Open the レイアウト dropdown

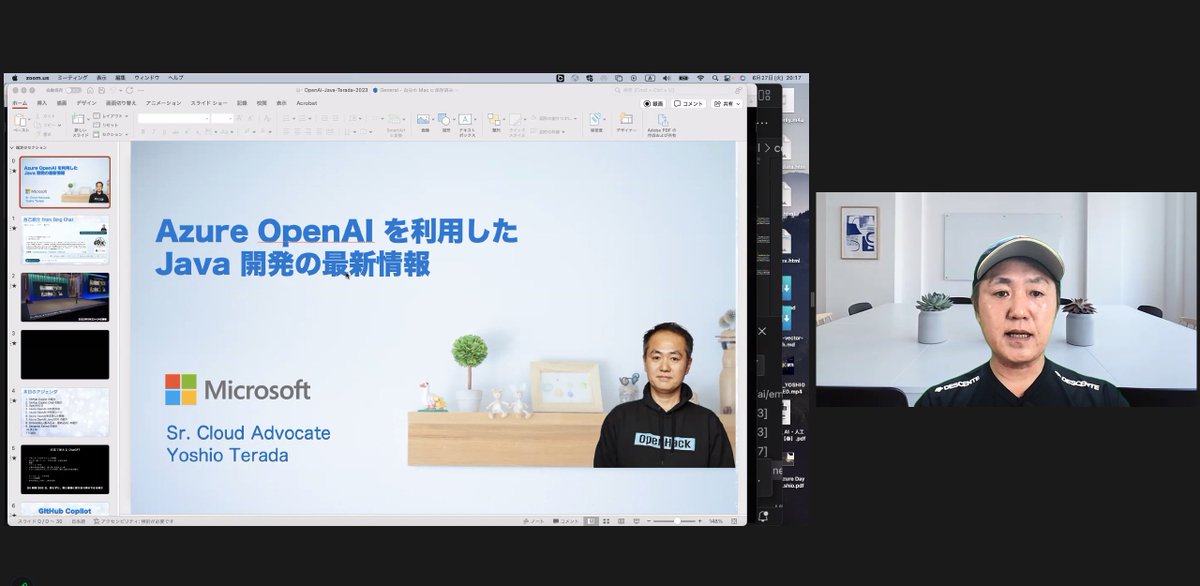pyautogui.click(x=110, y=115)
